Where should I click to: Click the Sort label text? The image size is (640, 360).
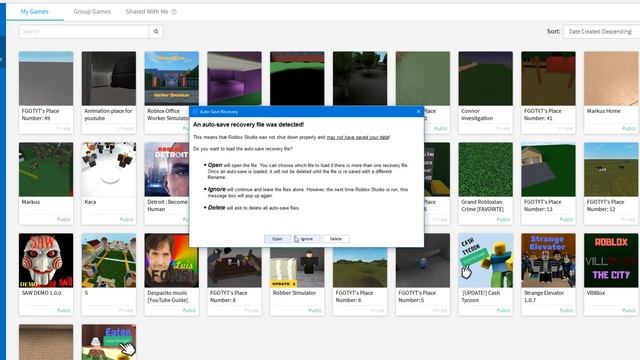[553, 31]
